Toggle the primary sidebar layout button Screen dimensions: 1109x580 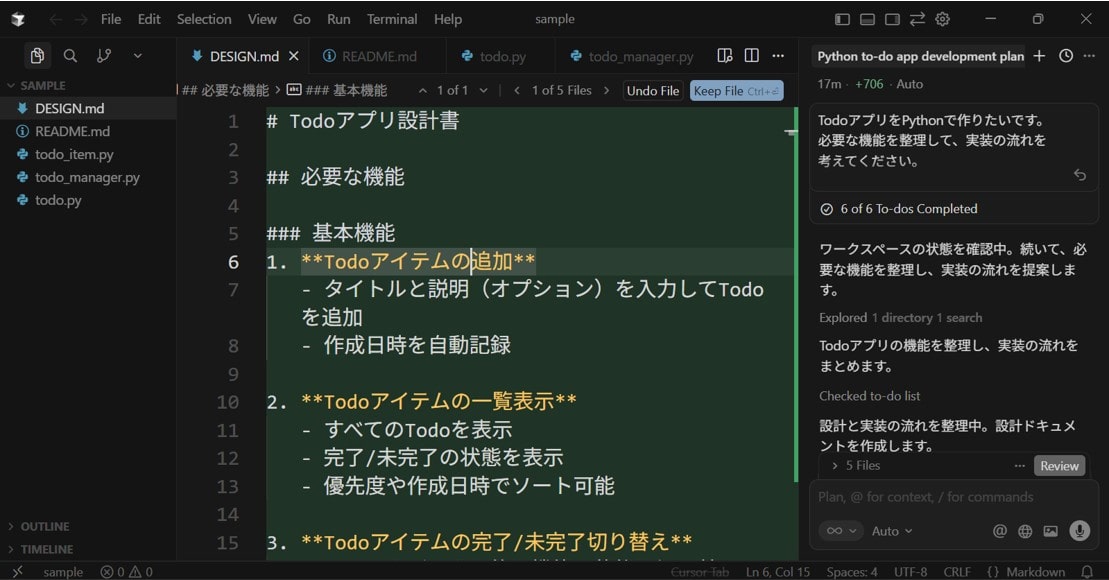click(x=842, y=19)
